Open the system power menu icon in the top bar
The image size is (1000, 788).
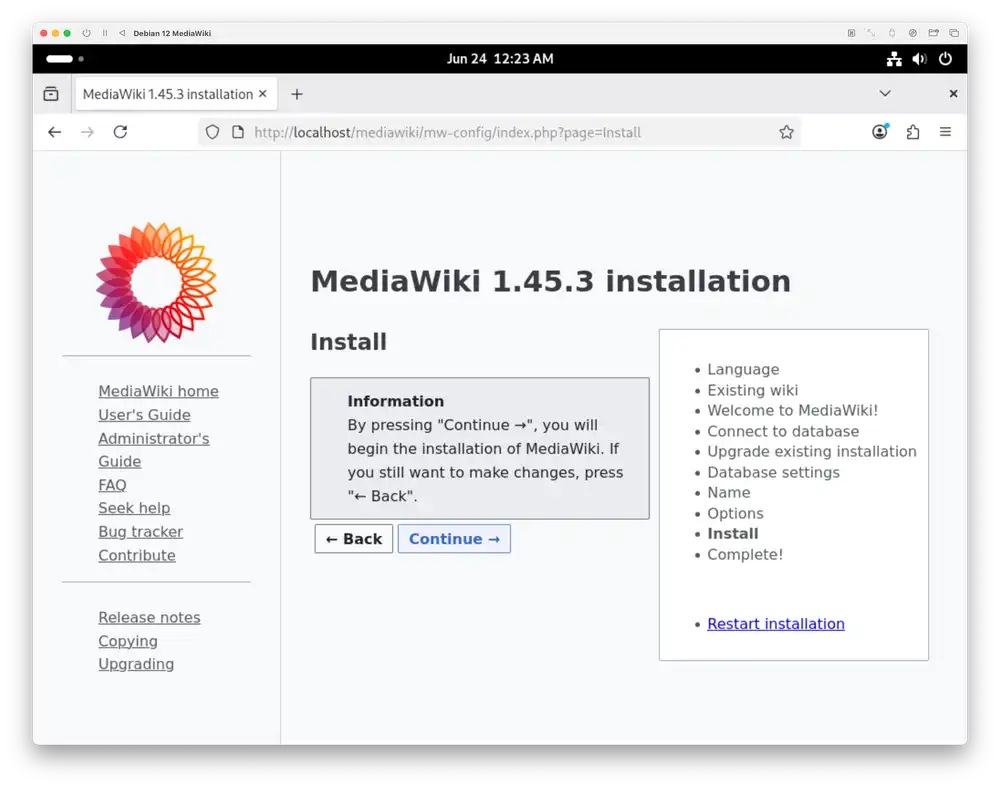945,59
